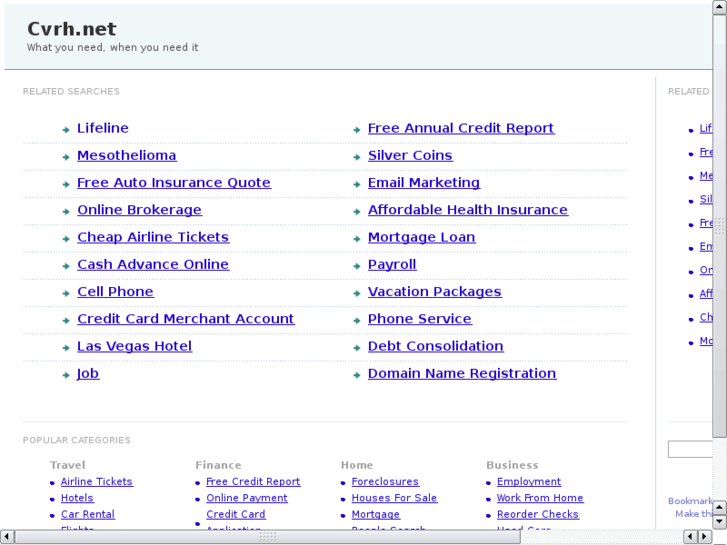Click the arrow icon next to Cell Phone
The height and width of the screenshot is (545, 727).
point(66,293)
